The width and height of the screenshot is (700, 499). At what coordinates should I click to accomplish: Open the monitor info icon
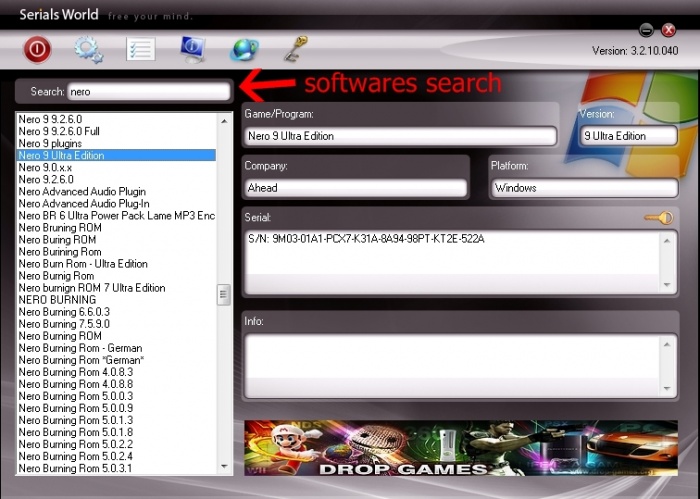coord(193,49)
